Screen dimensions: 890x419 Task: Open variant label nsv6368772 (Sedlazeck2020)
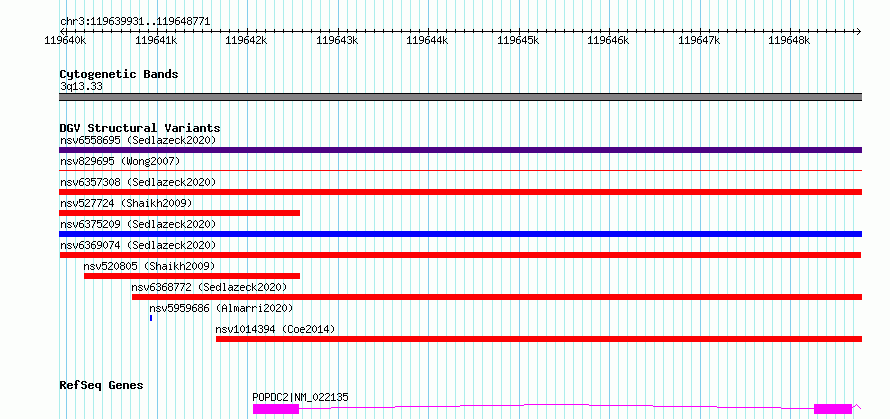[x=209, y=287]
